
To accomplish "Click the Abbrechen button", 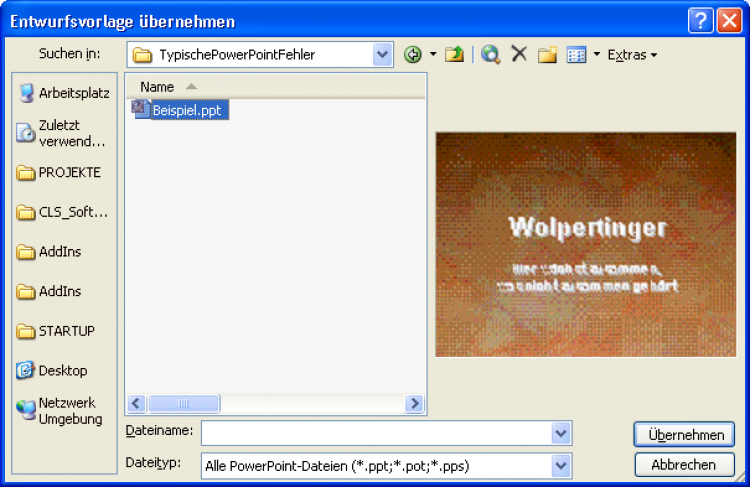I will pyautogui.click(x=685, y=465).
